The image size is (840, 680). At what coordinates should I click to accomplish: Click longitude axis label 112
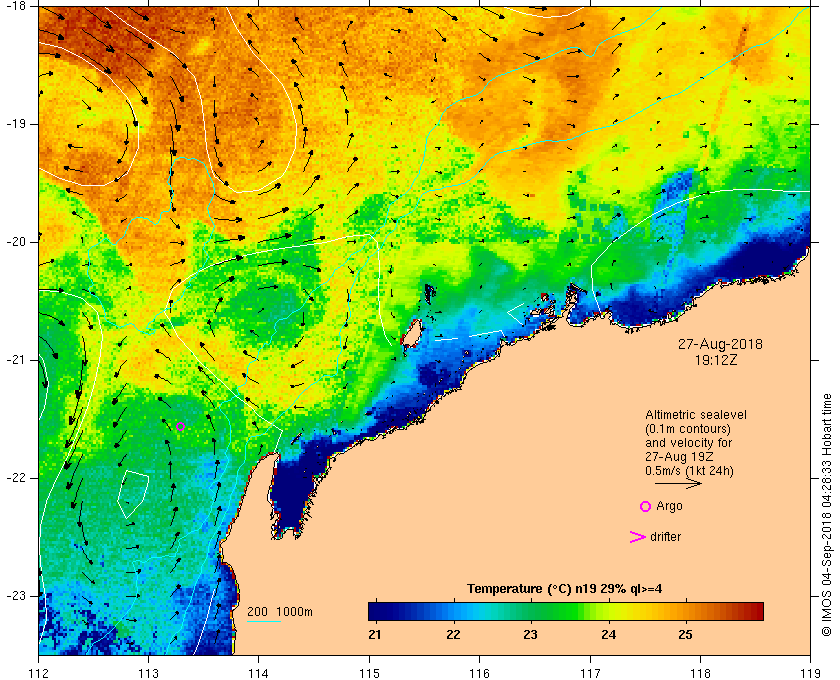39,673
